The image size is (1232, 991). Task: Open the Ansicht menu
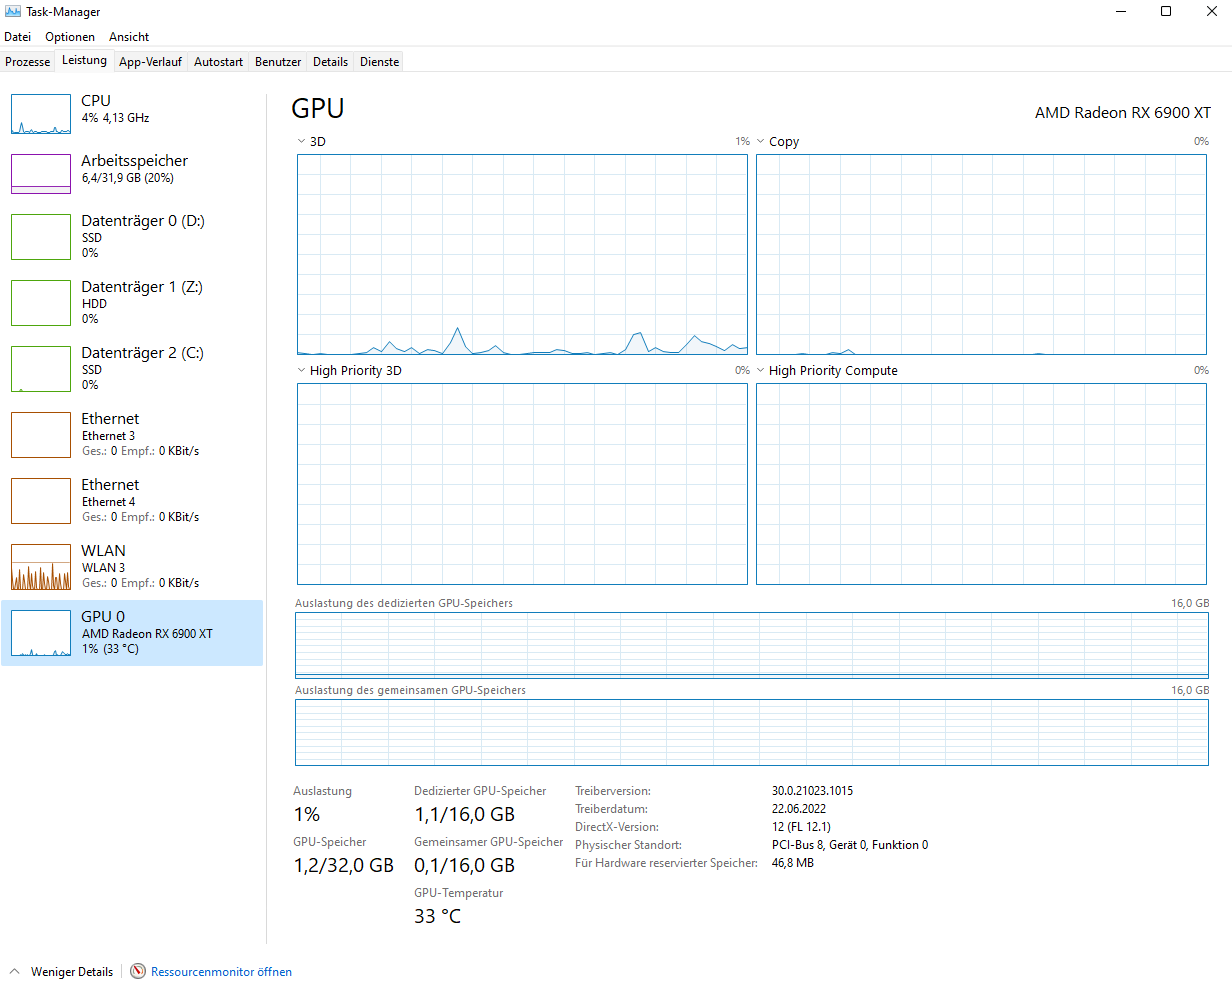coord(129,36)
